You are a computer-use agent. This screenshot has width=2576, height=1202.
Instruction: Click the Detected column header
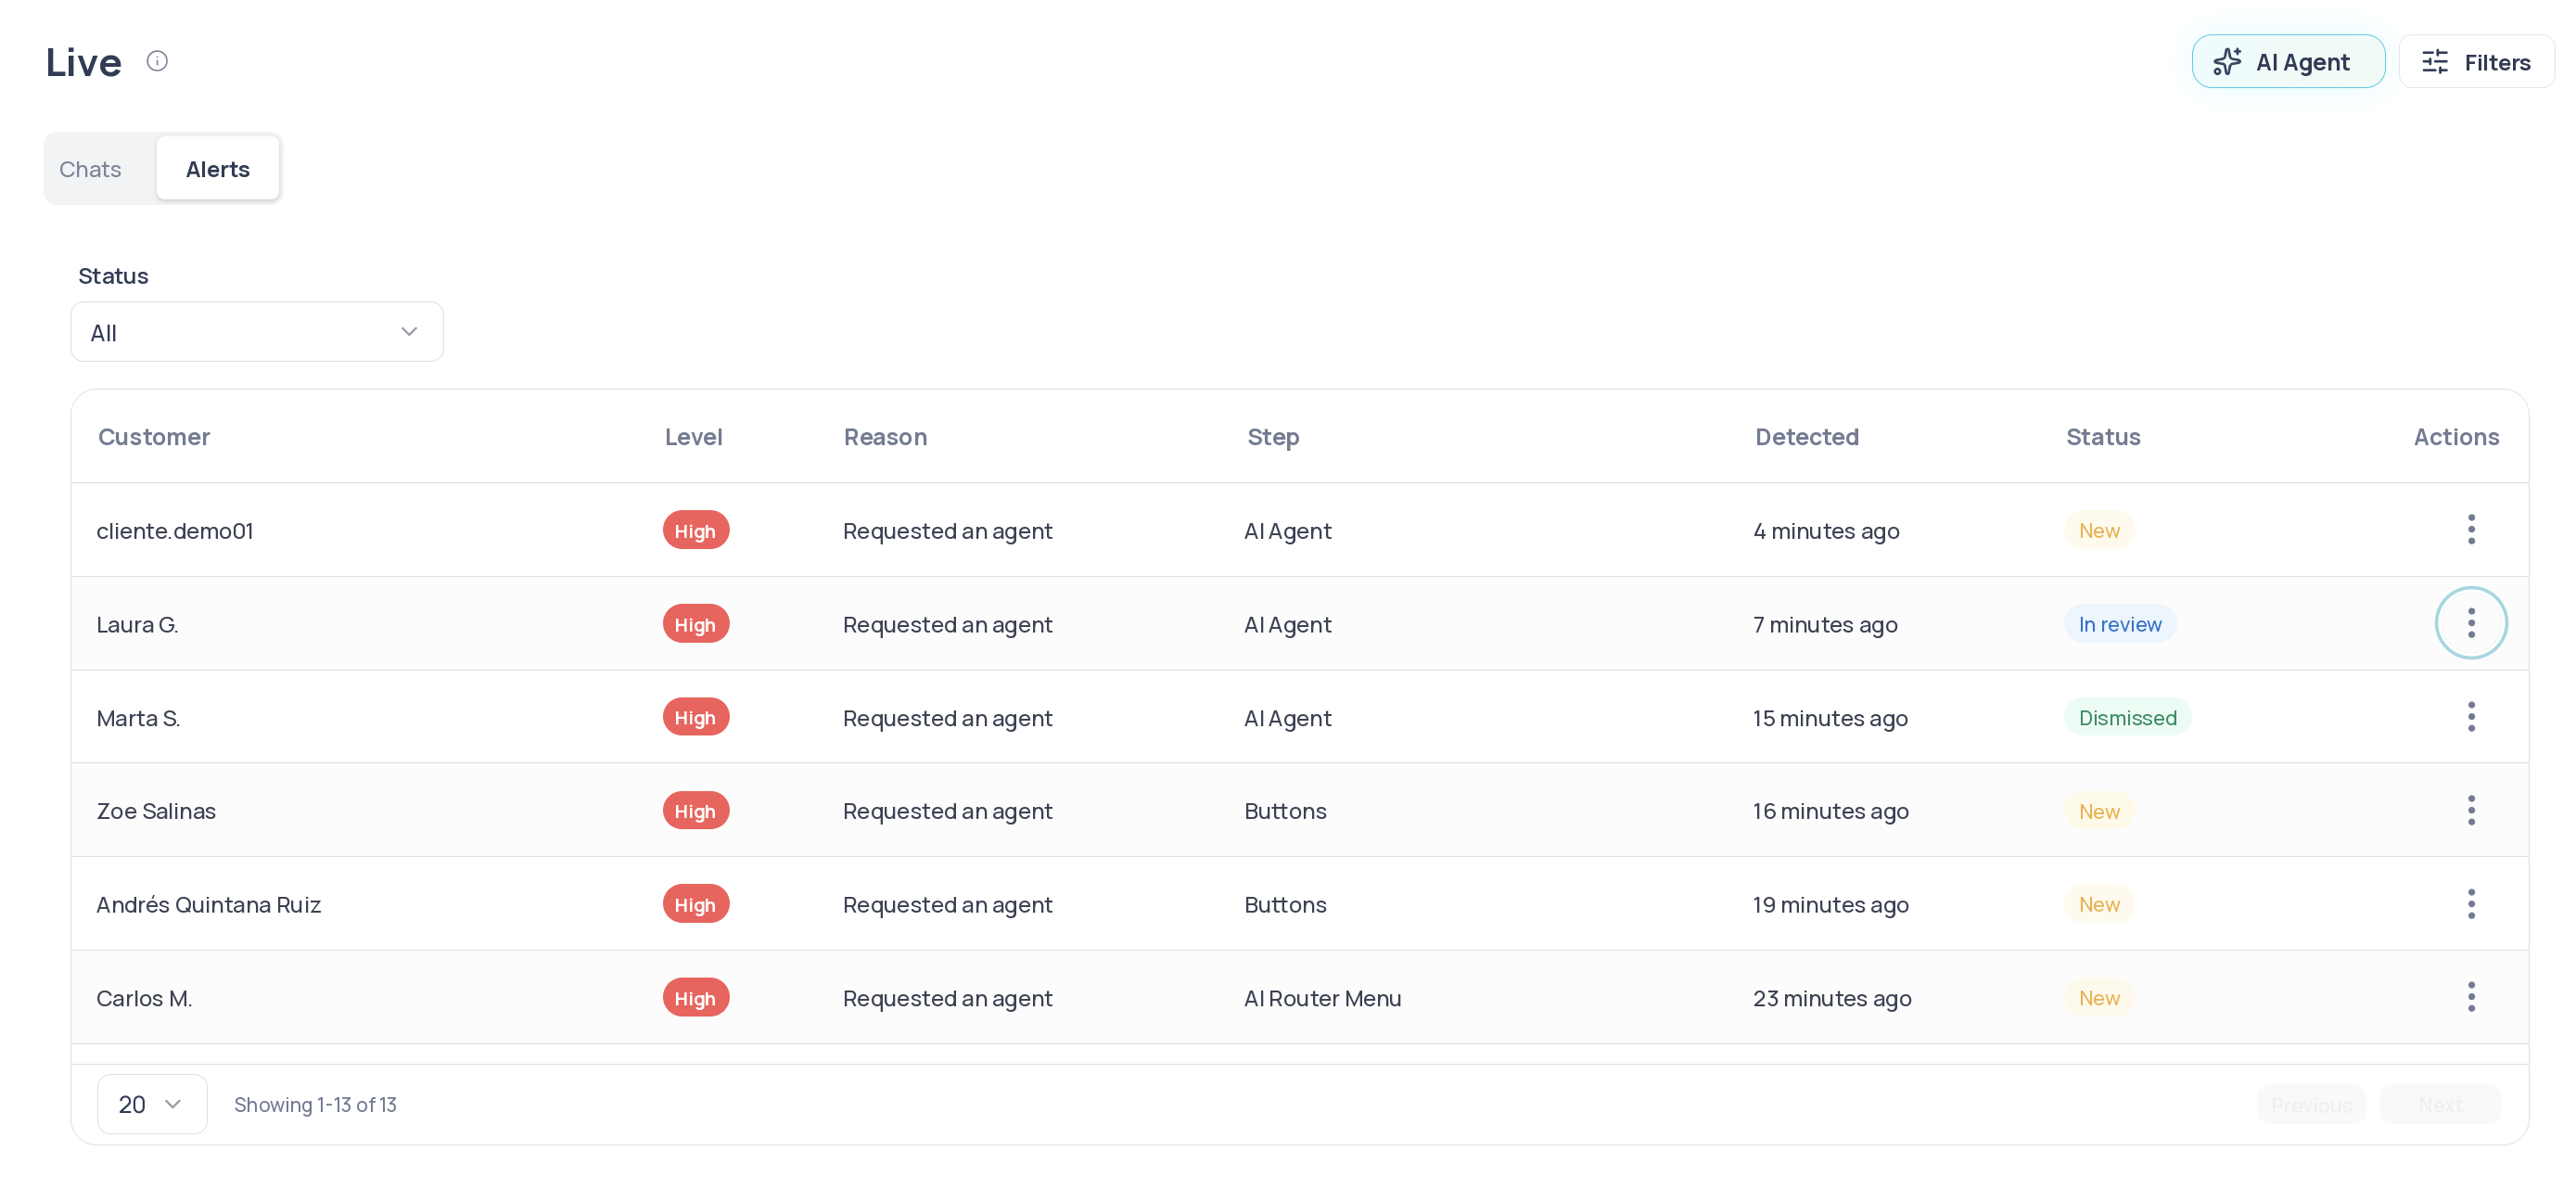click(x=1807, y=437)
